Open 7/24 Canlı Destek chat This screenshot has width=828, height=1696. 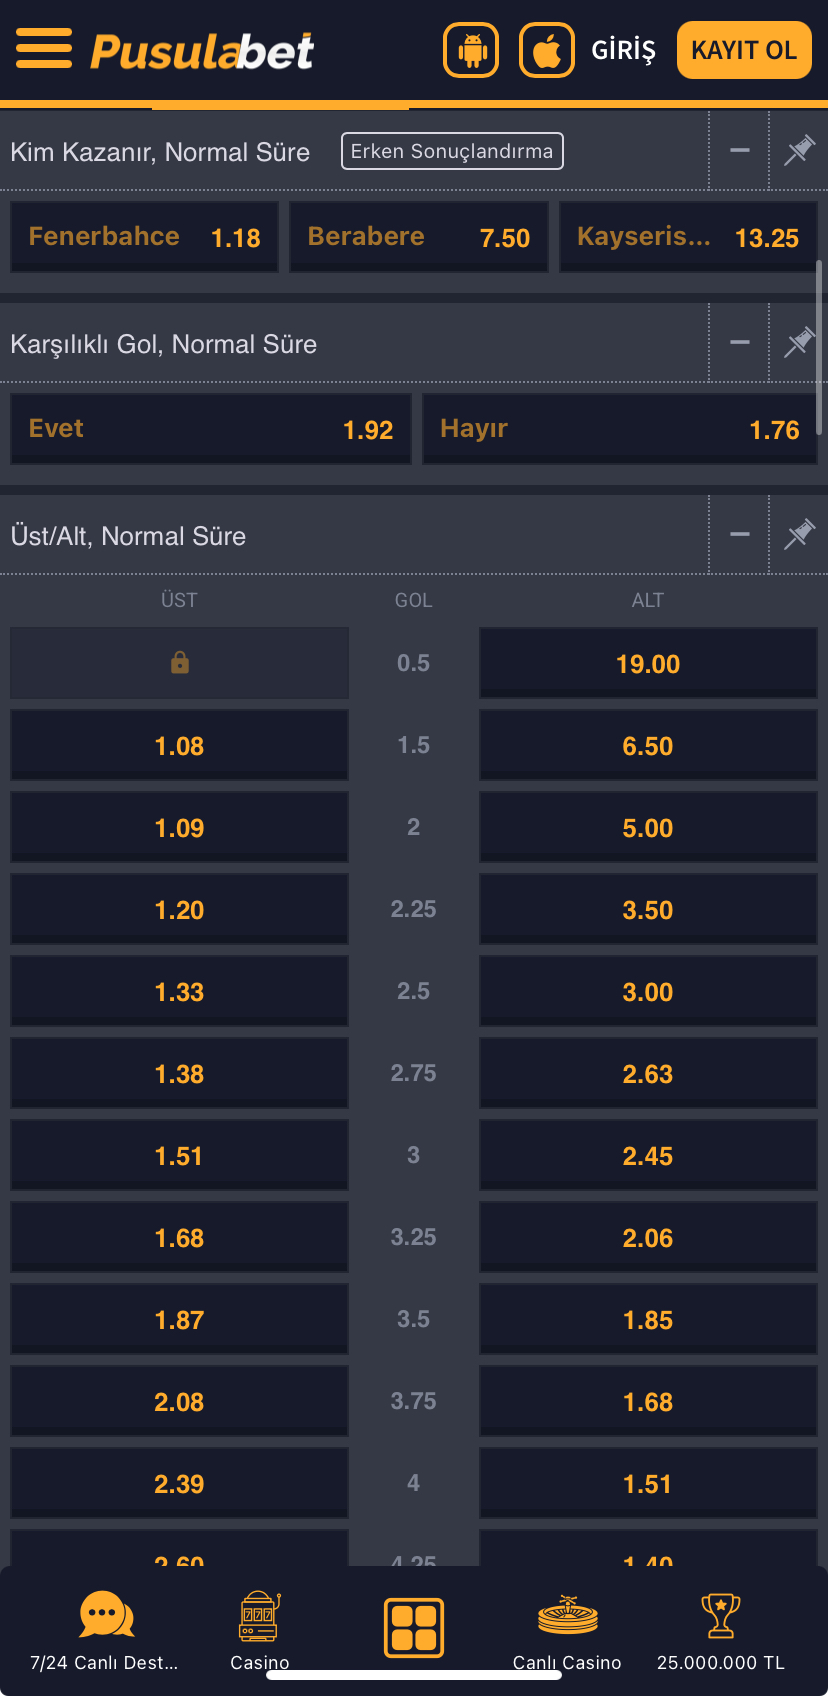point(105,1614)
